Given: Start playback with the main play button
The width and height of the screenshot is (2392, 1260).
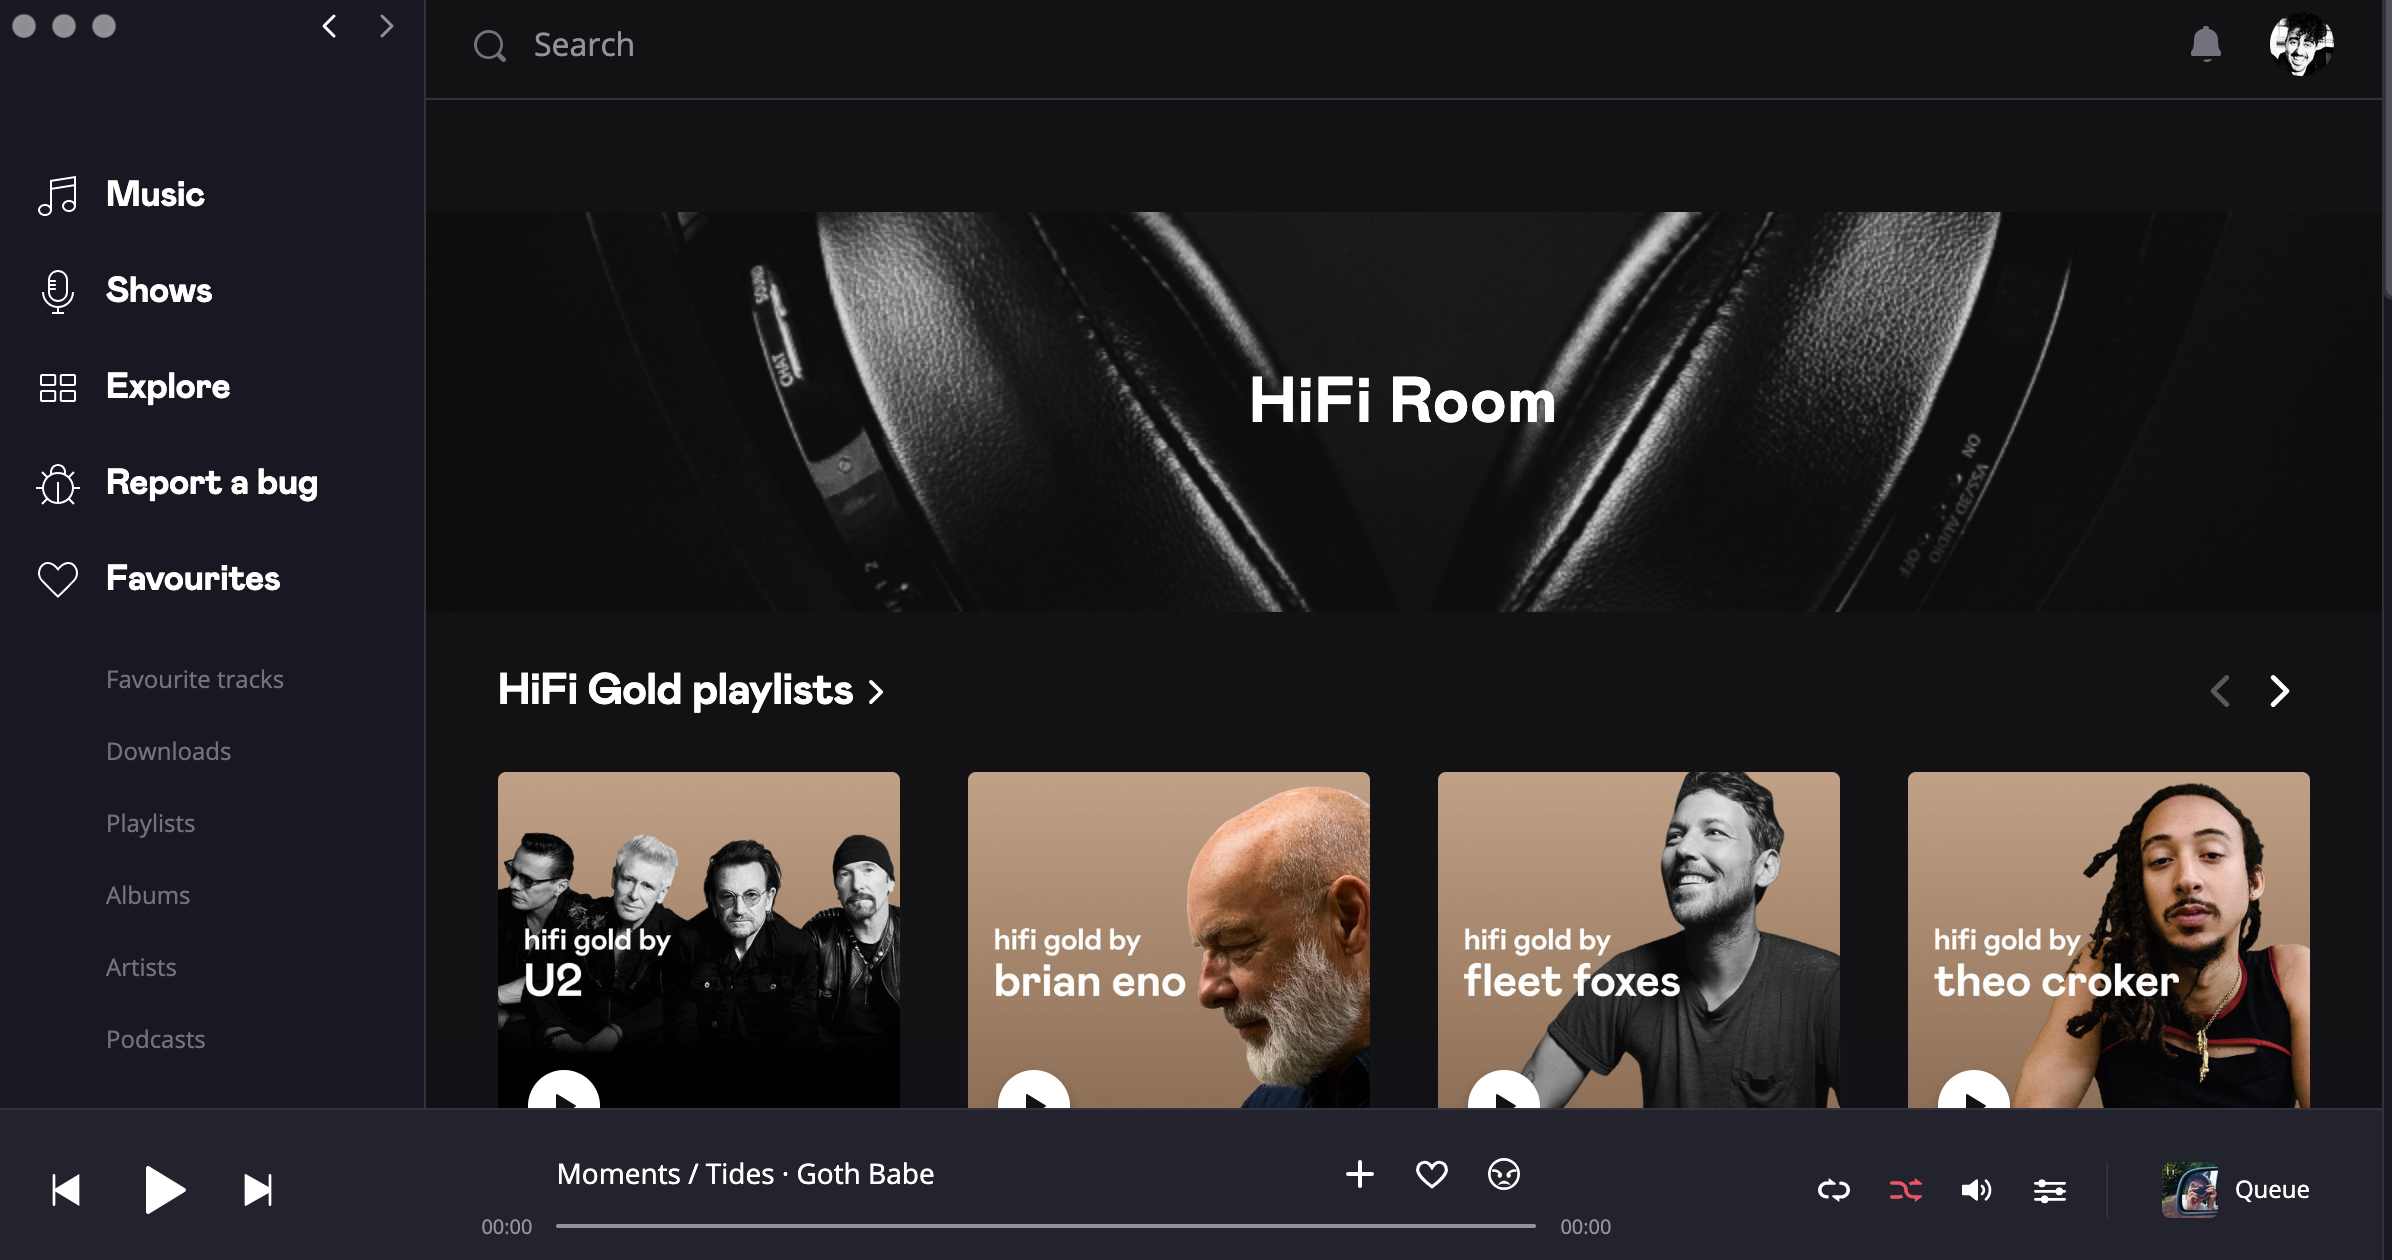Looking at the screenshot, I should [164, 1190].
